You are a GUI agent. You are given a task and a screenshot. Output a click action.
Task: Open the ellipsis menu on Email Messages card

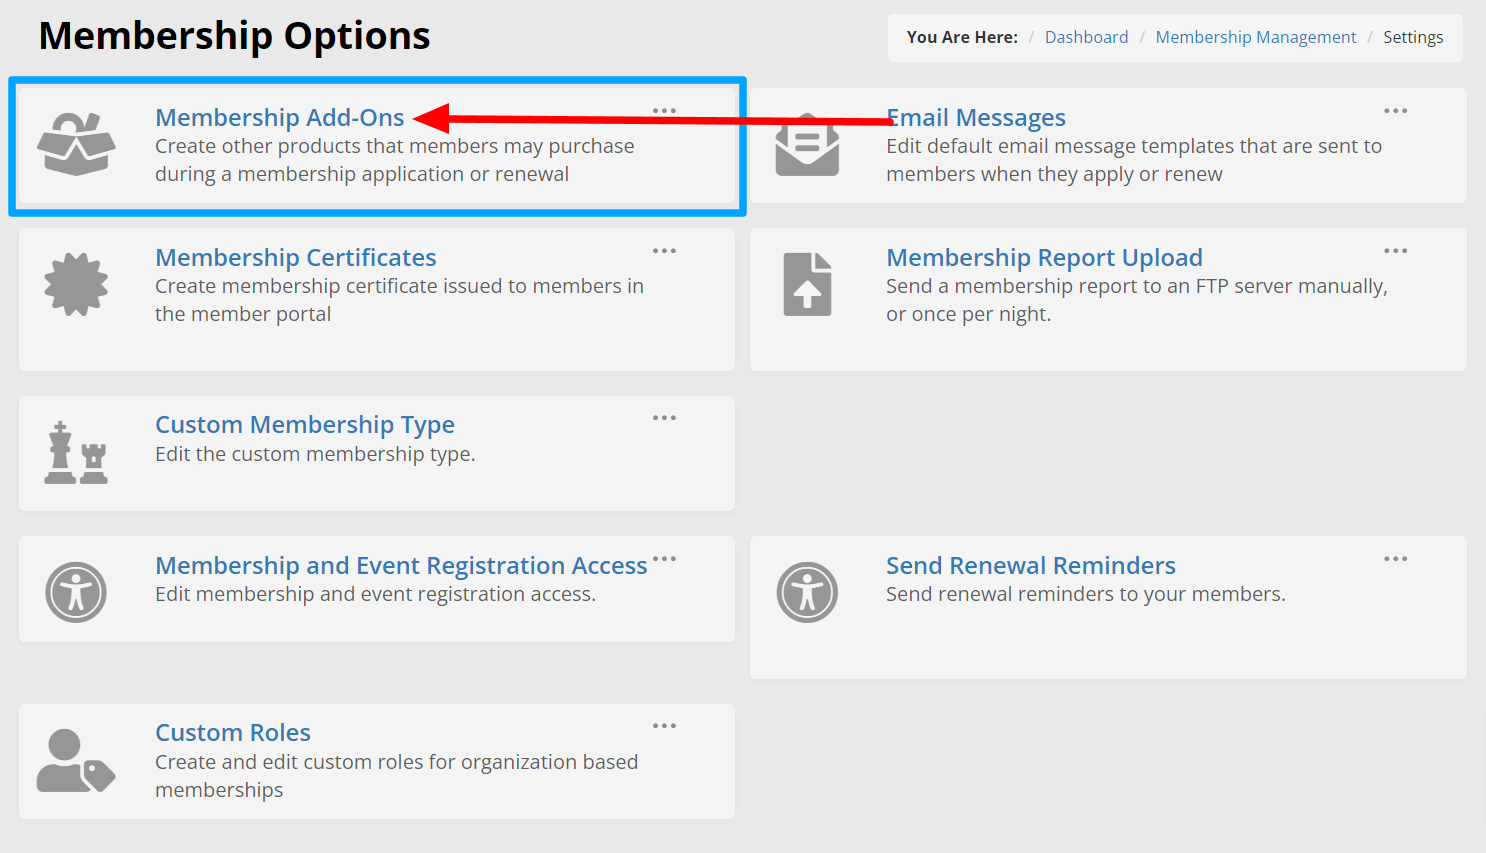tap(1395, 111)
